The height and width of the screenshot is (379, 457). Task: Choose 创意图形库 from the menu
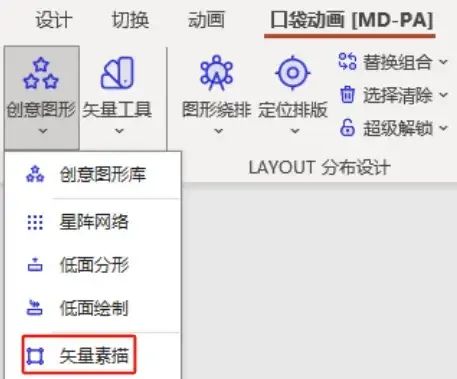click(x=93, y=174)
